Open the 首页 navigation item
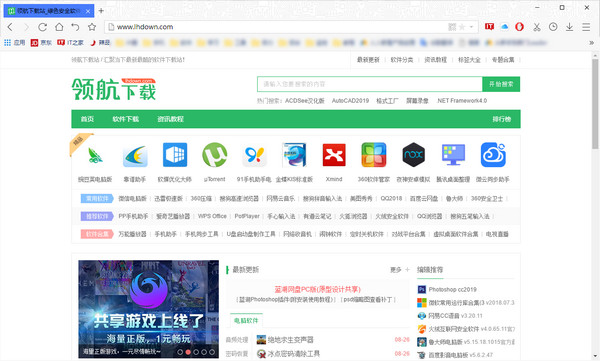 coord(87,119)
